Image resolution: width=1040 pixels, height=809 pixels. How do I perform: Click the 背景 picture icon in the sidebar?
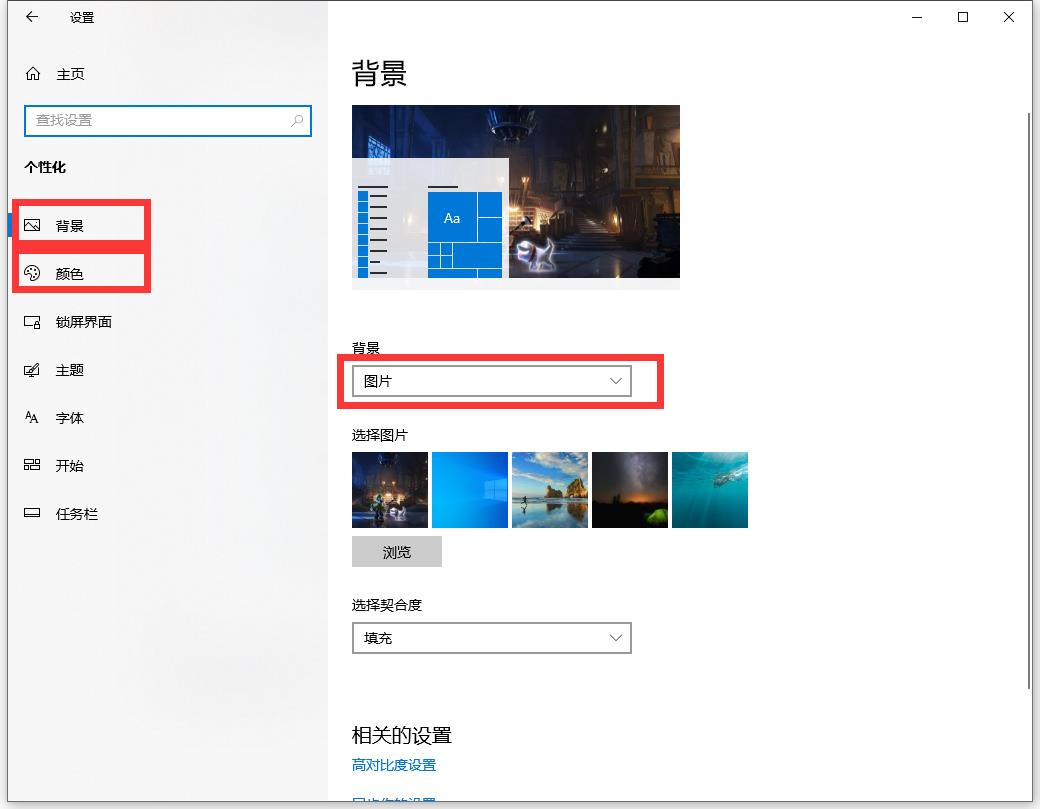coord(32,226)
